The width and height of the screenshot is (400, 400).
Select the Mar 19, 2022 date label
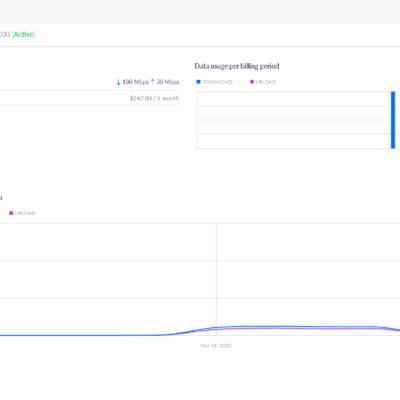click(216, 346)
